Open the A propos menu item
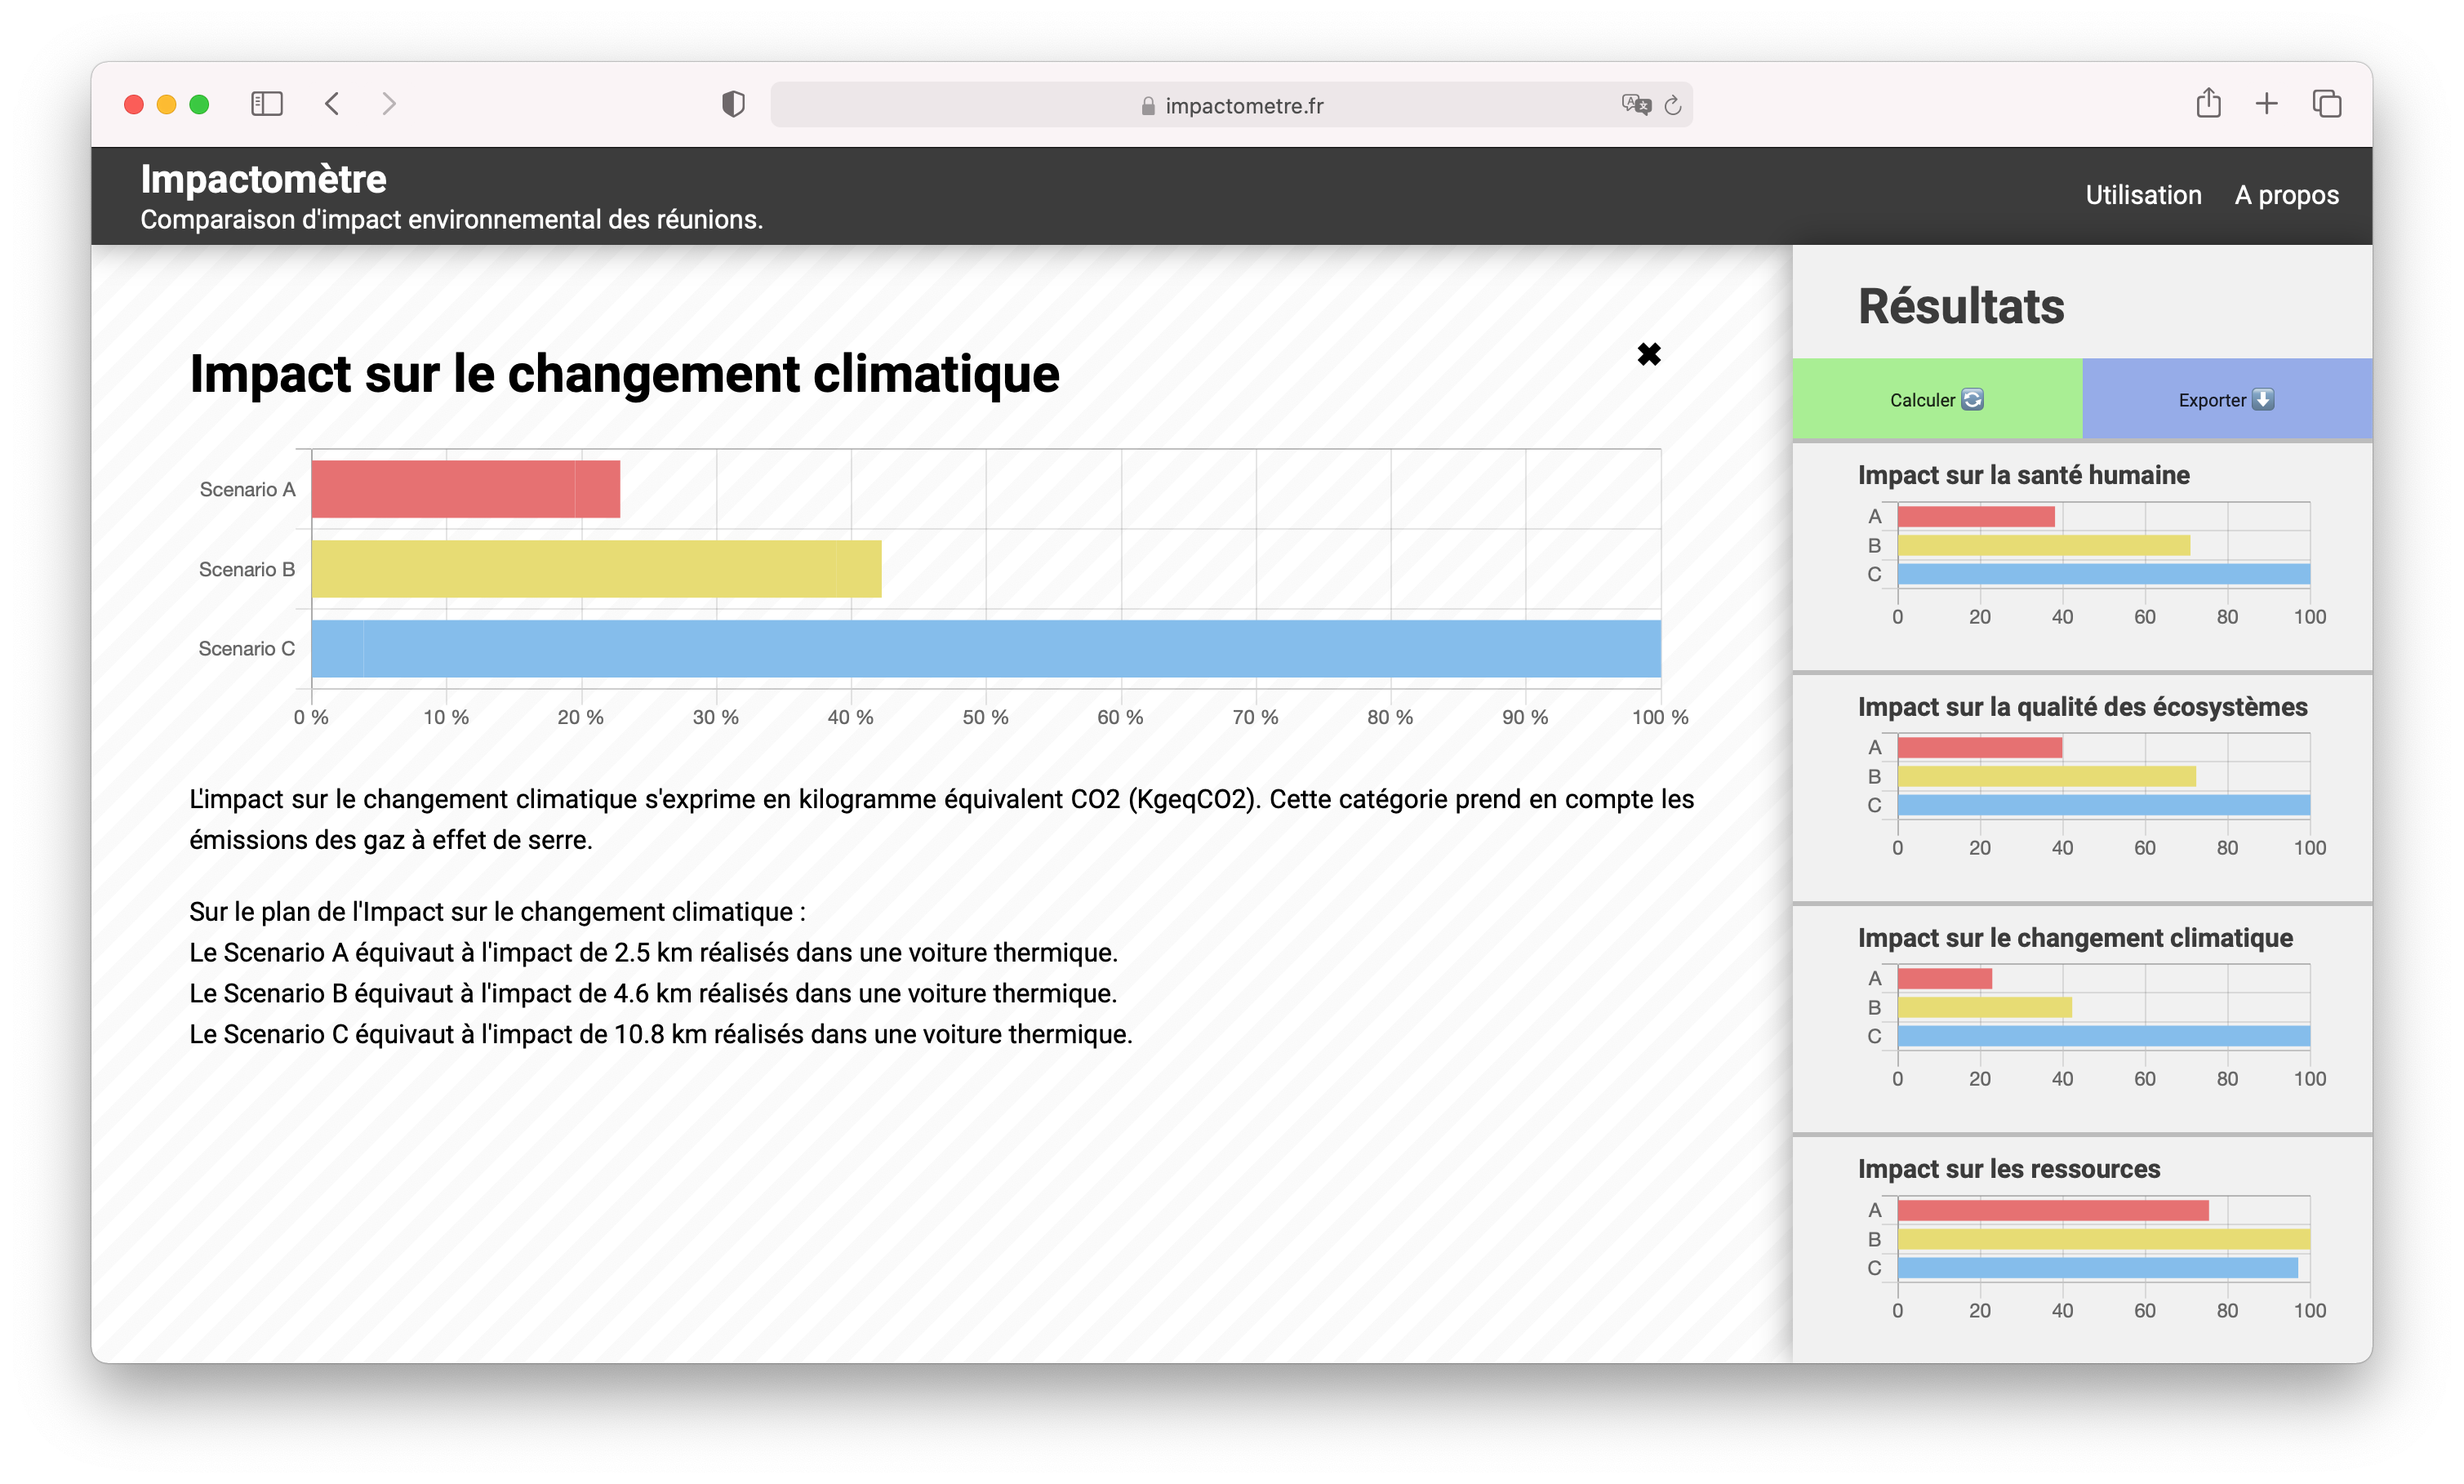This screenshot has width=2464, height=1484. (x=2286, y=195)
